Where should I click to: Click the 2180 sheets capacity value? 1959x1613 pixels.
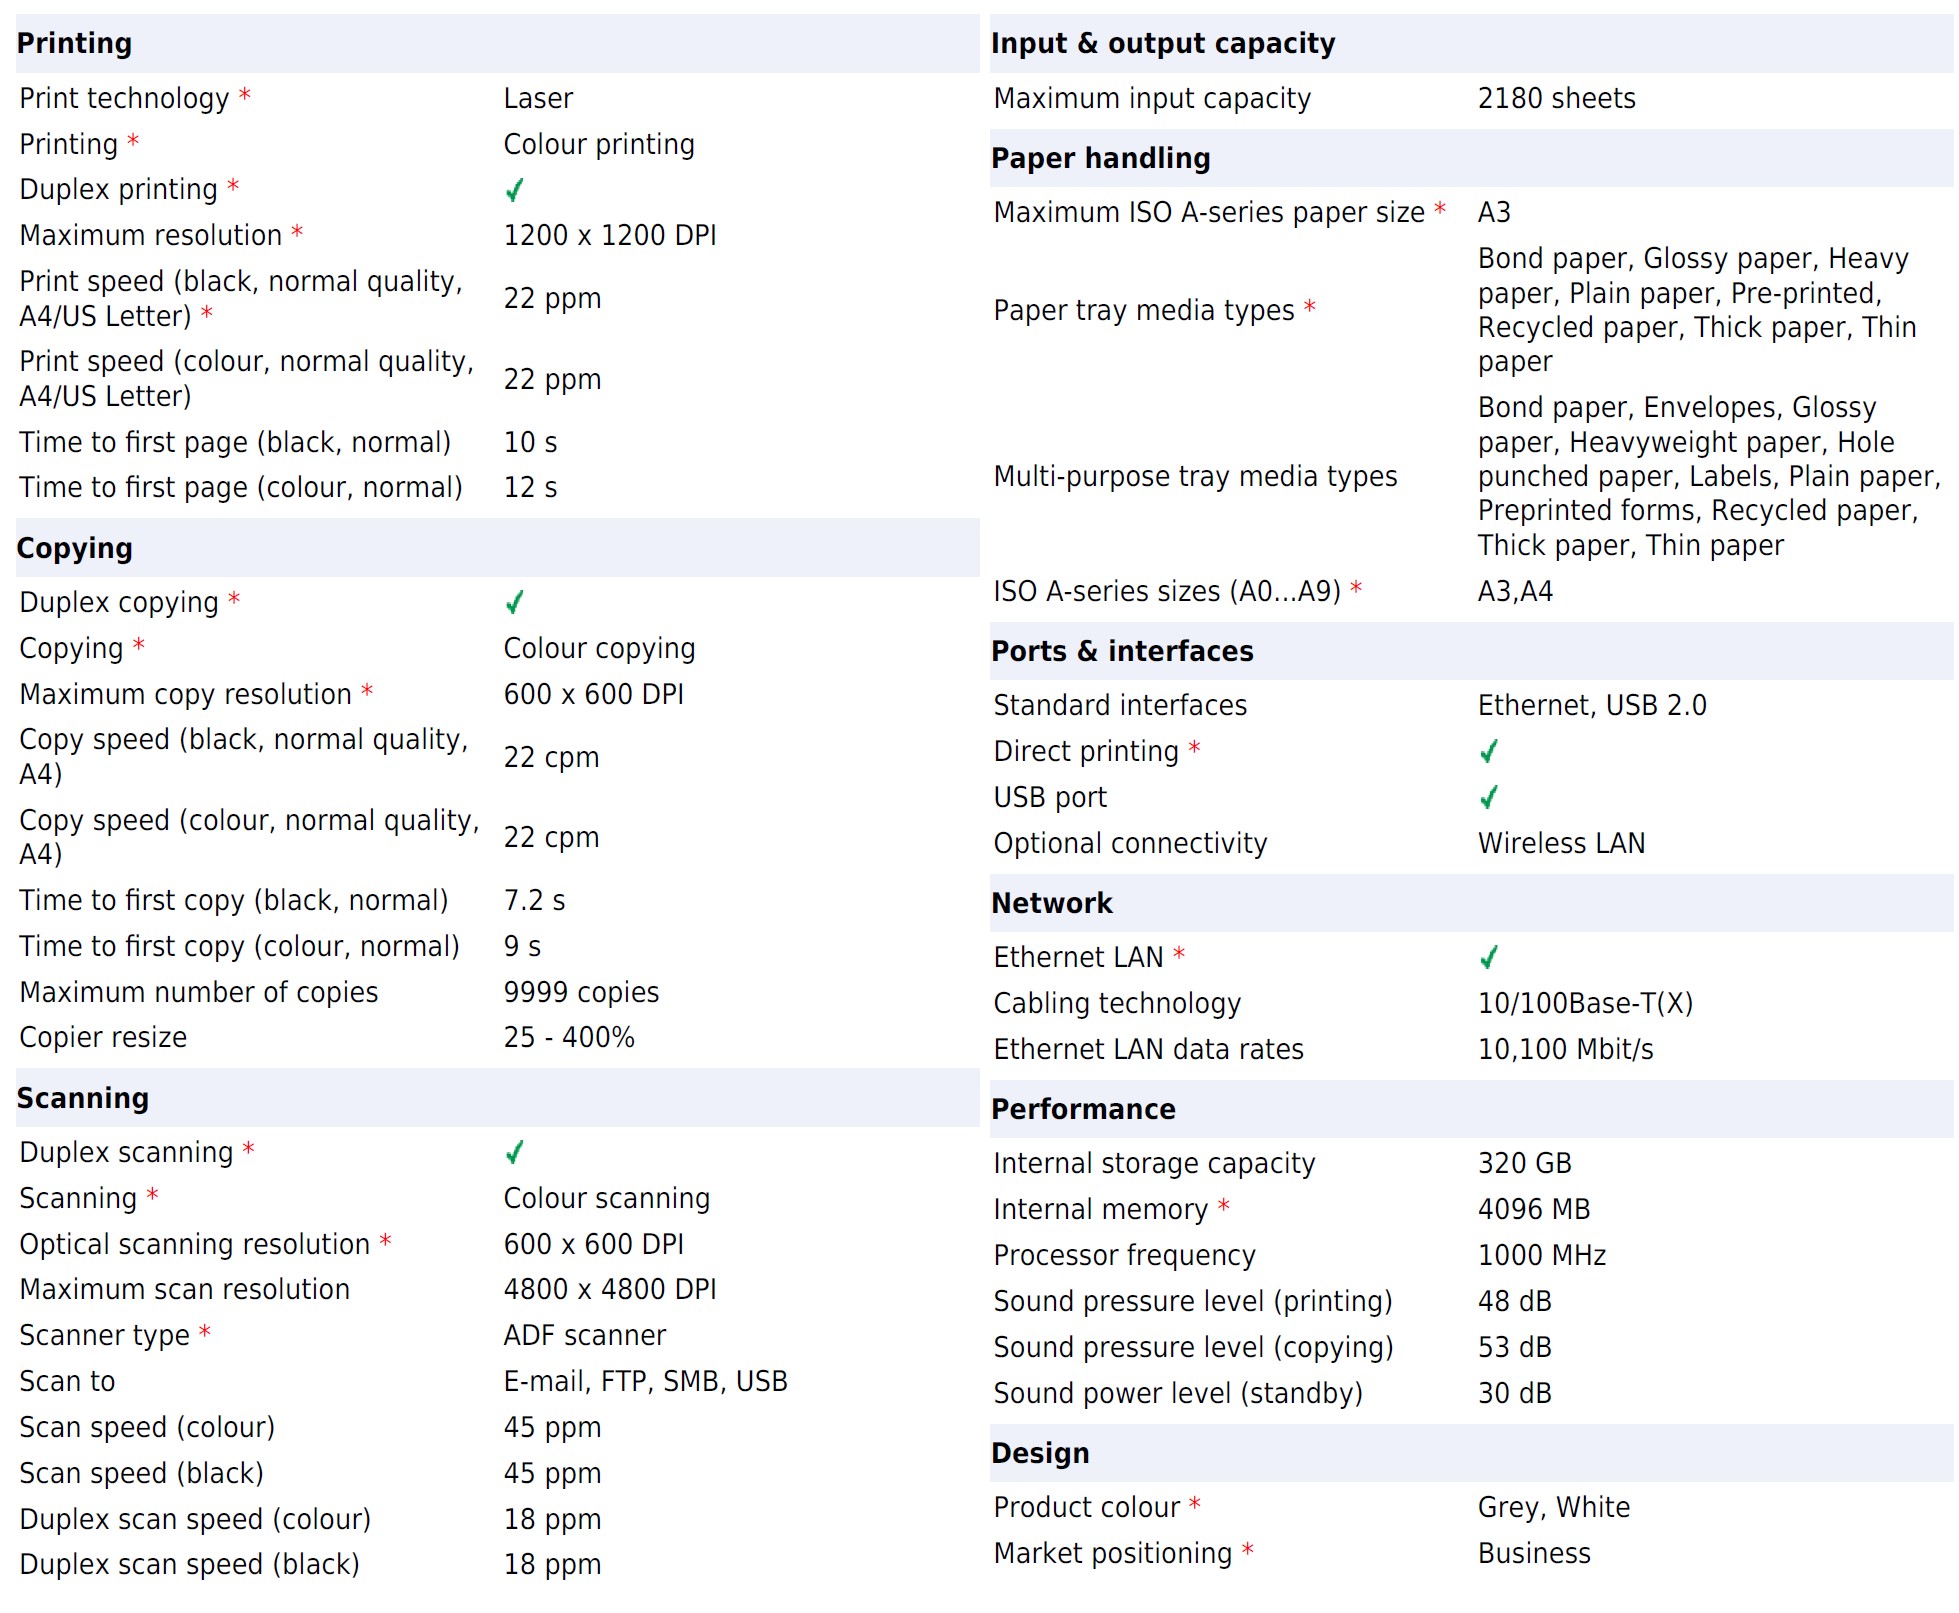click(1556, 98)
